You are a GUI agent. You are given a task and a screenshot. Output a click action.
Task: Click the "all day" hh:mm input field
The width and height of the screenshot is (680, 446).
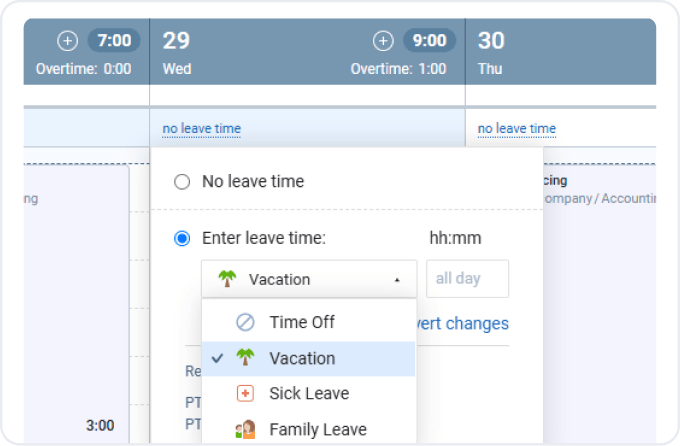point(467,279)
